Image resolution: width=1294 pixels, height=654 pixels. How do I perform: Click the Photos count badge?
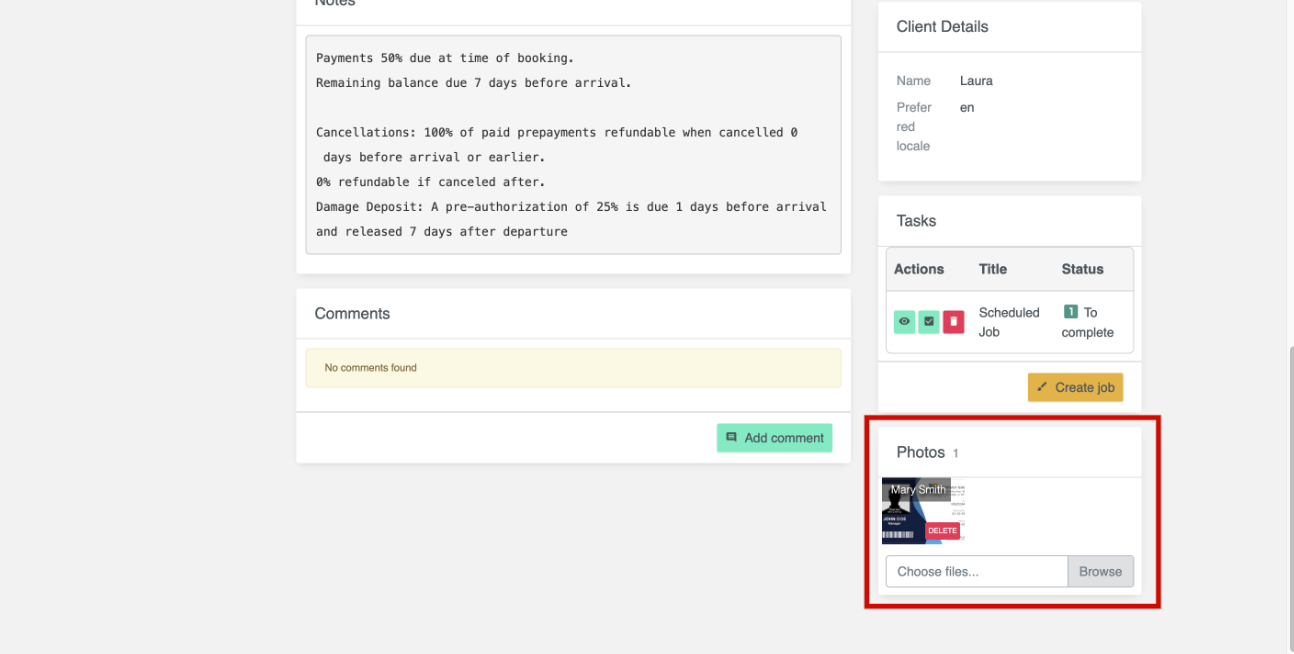pyautogui.click(x=955, y=454)
